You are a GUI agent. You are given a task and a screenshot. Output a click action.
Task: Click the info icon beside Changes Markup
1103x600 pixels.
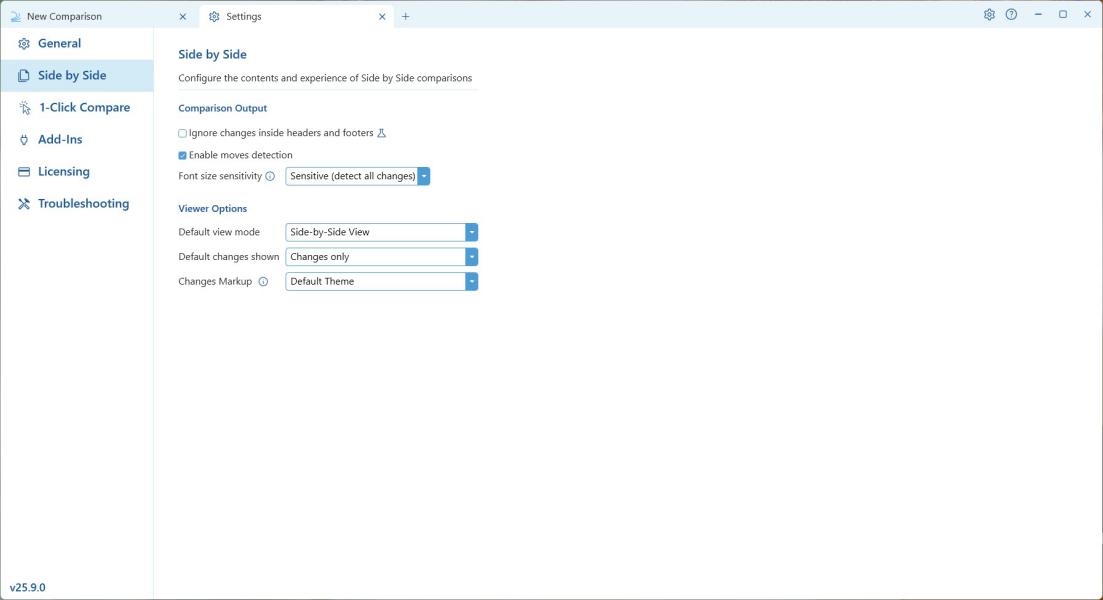pyautogui.click(x=263, y=282)
